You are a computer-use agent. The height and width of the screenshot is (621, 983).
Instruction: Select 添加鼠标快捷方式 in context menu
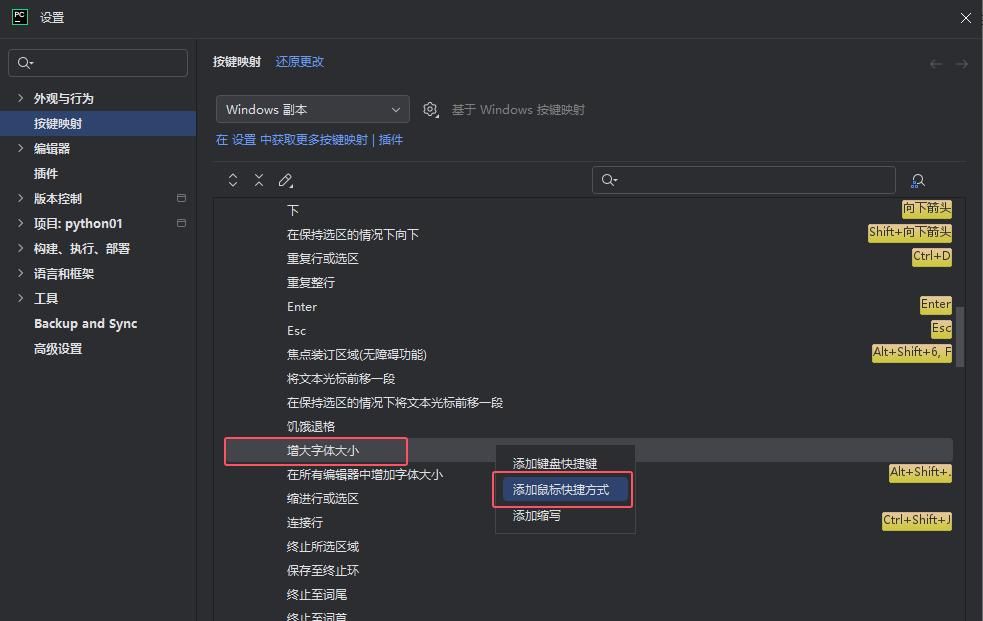click(x=564, y=489)
